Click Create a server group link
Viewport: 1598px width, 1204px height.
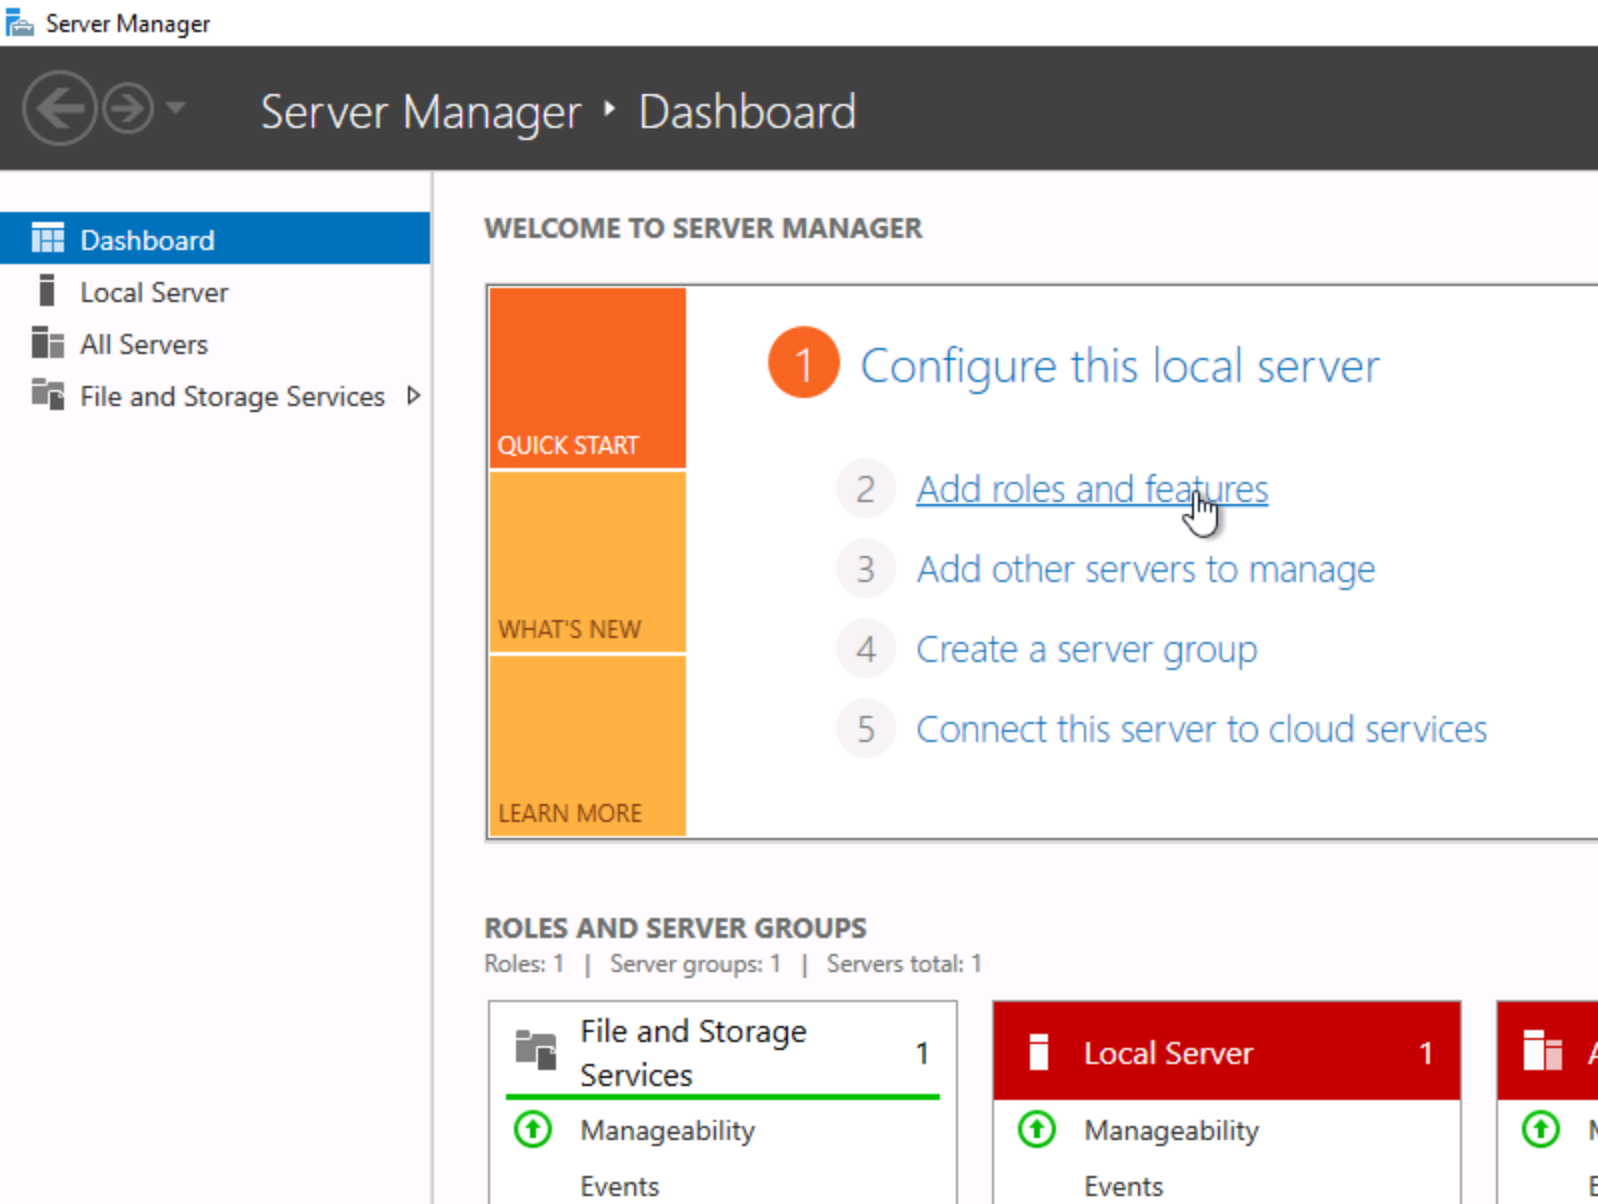[x=1087, y=649]
